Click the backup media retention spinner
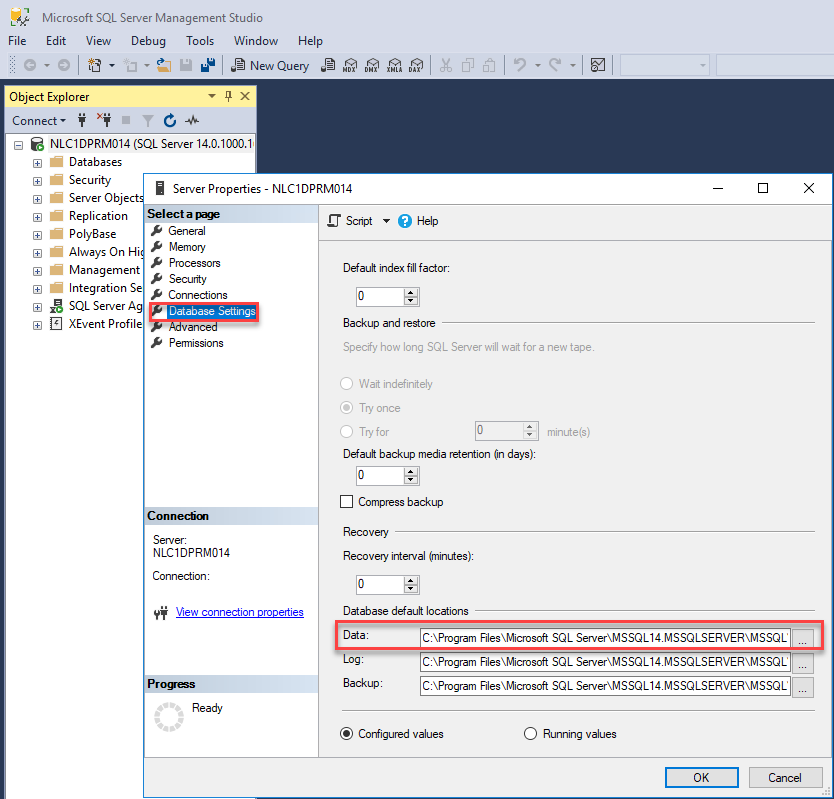This screenshot has height=799, width=834. click(x=410, y=476)
